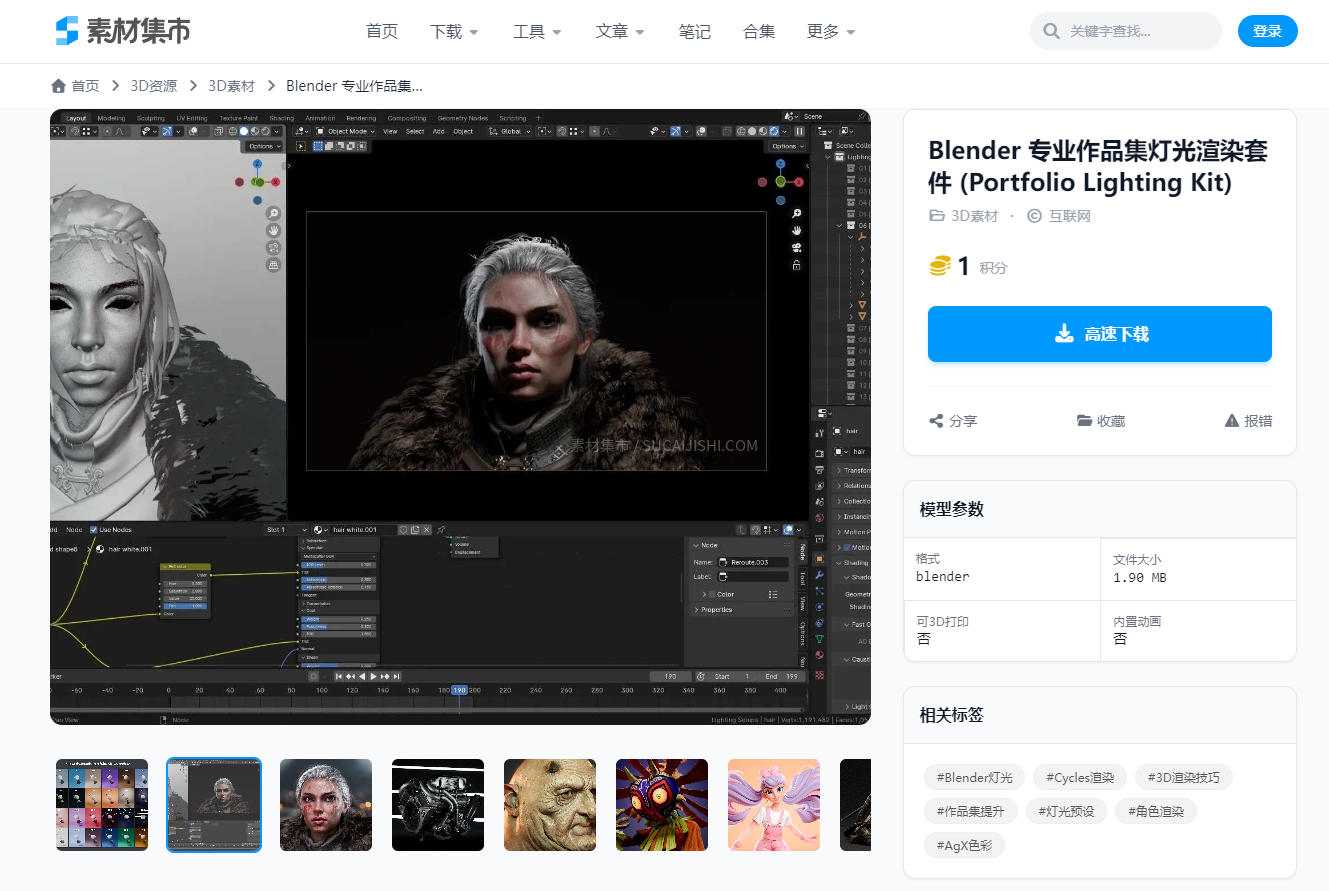The image size is (1329, 891).
Task: Select 笔记 in the navigation menu
Action: [x=694, y=31]
